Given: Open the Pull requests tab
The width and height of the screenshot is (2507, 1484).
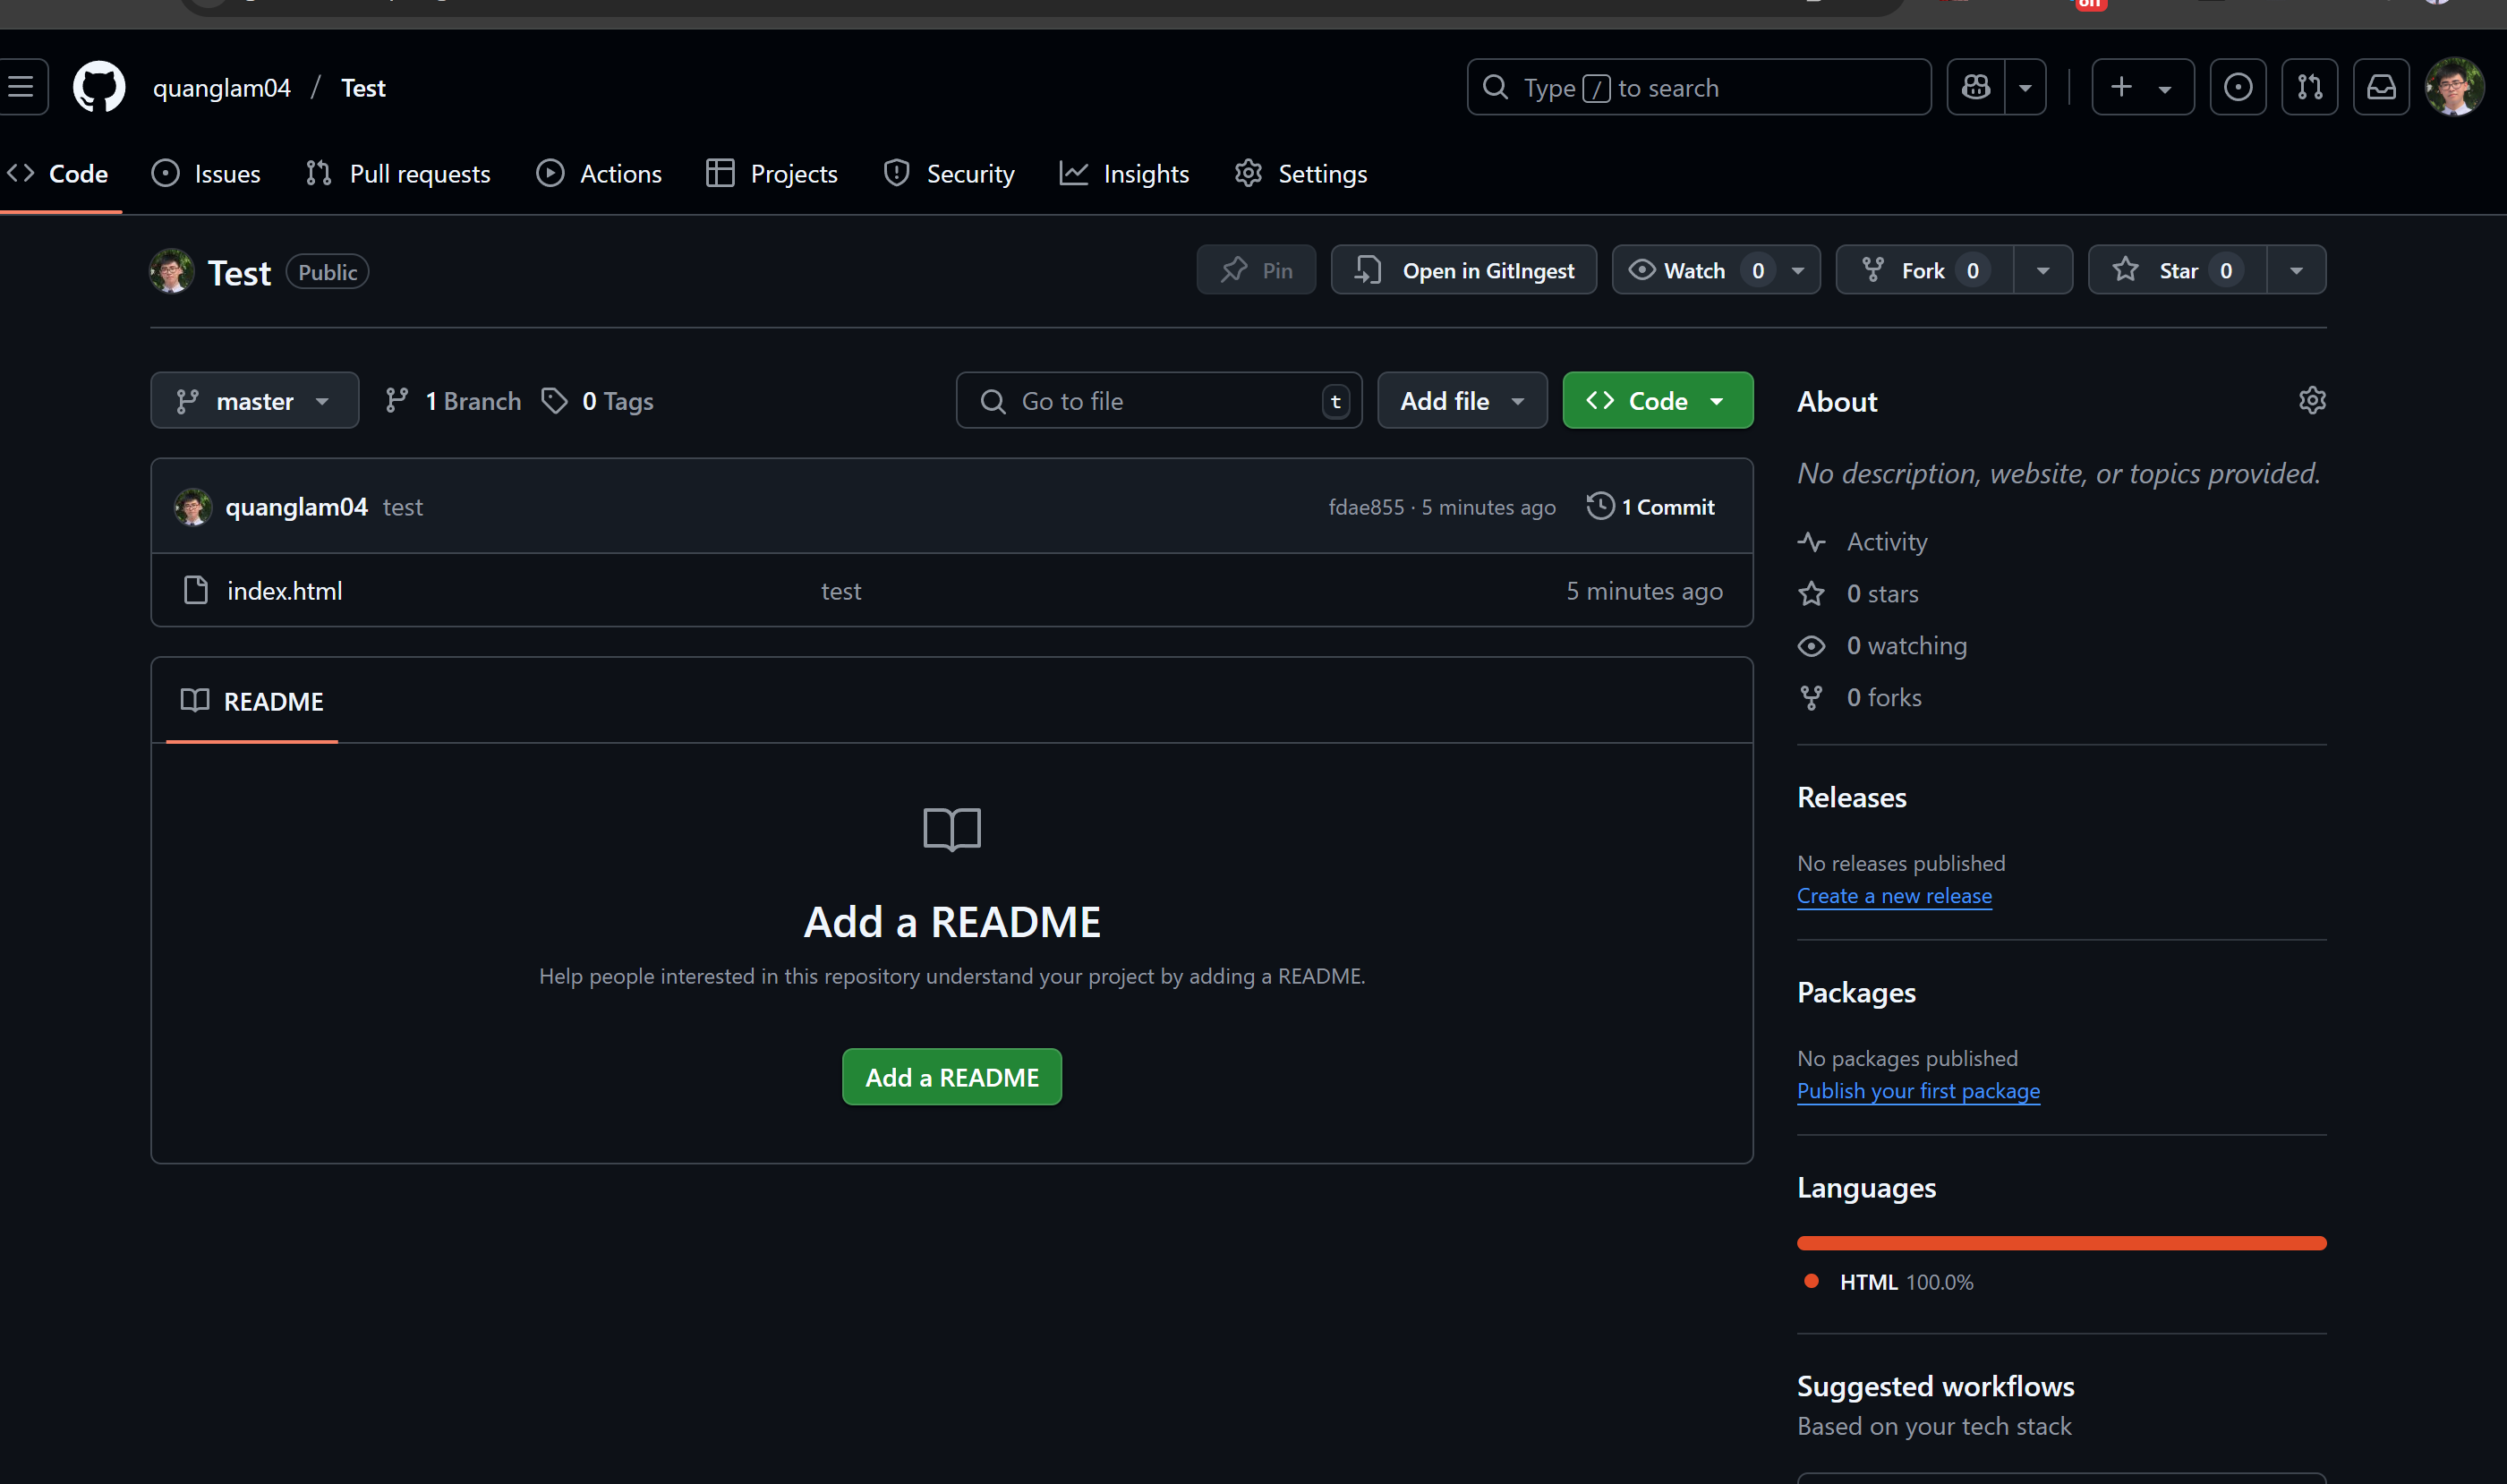Looking at the screenshot, I should tap(398, 174).
